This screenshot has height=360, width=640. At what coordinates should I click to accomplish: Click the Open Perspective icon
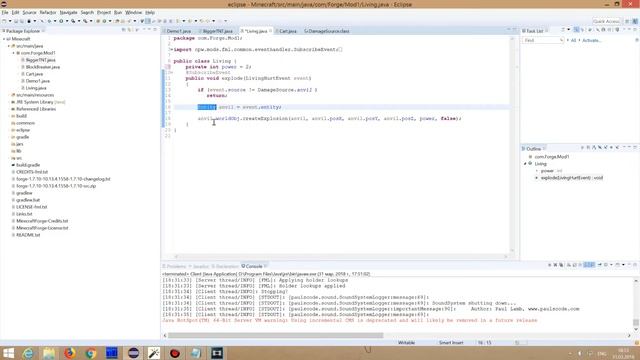627,21
